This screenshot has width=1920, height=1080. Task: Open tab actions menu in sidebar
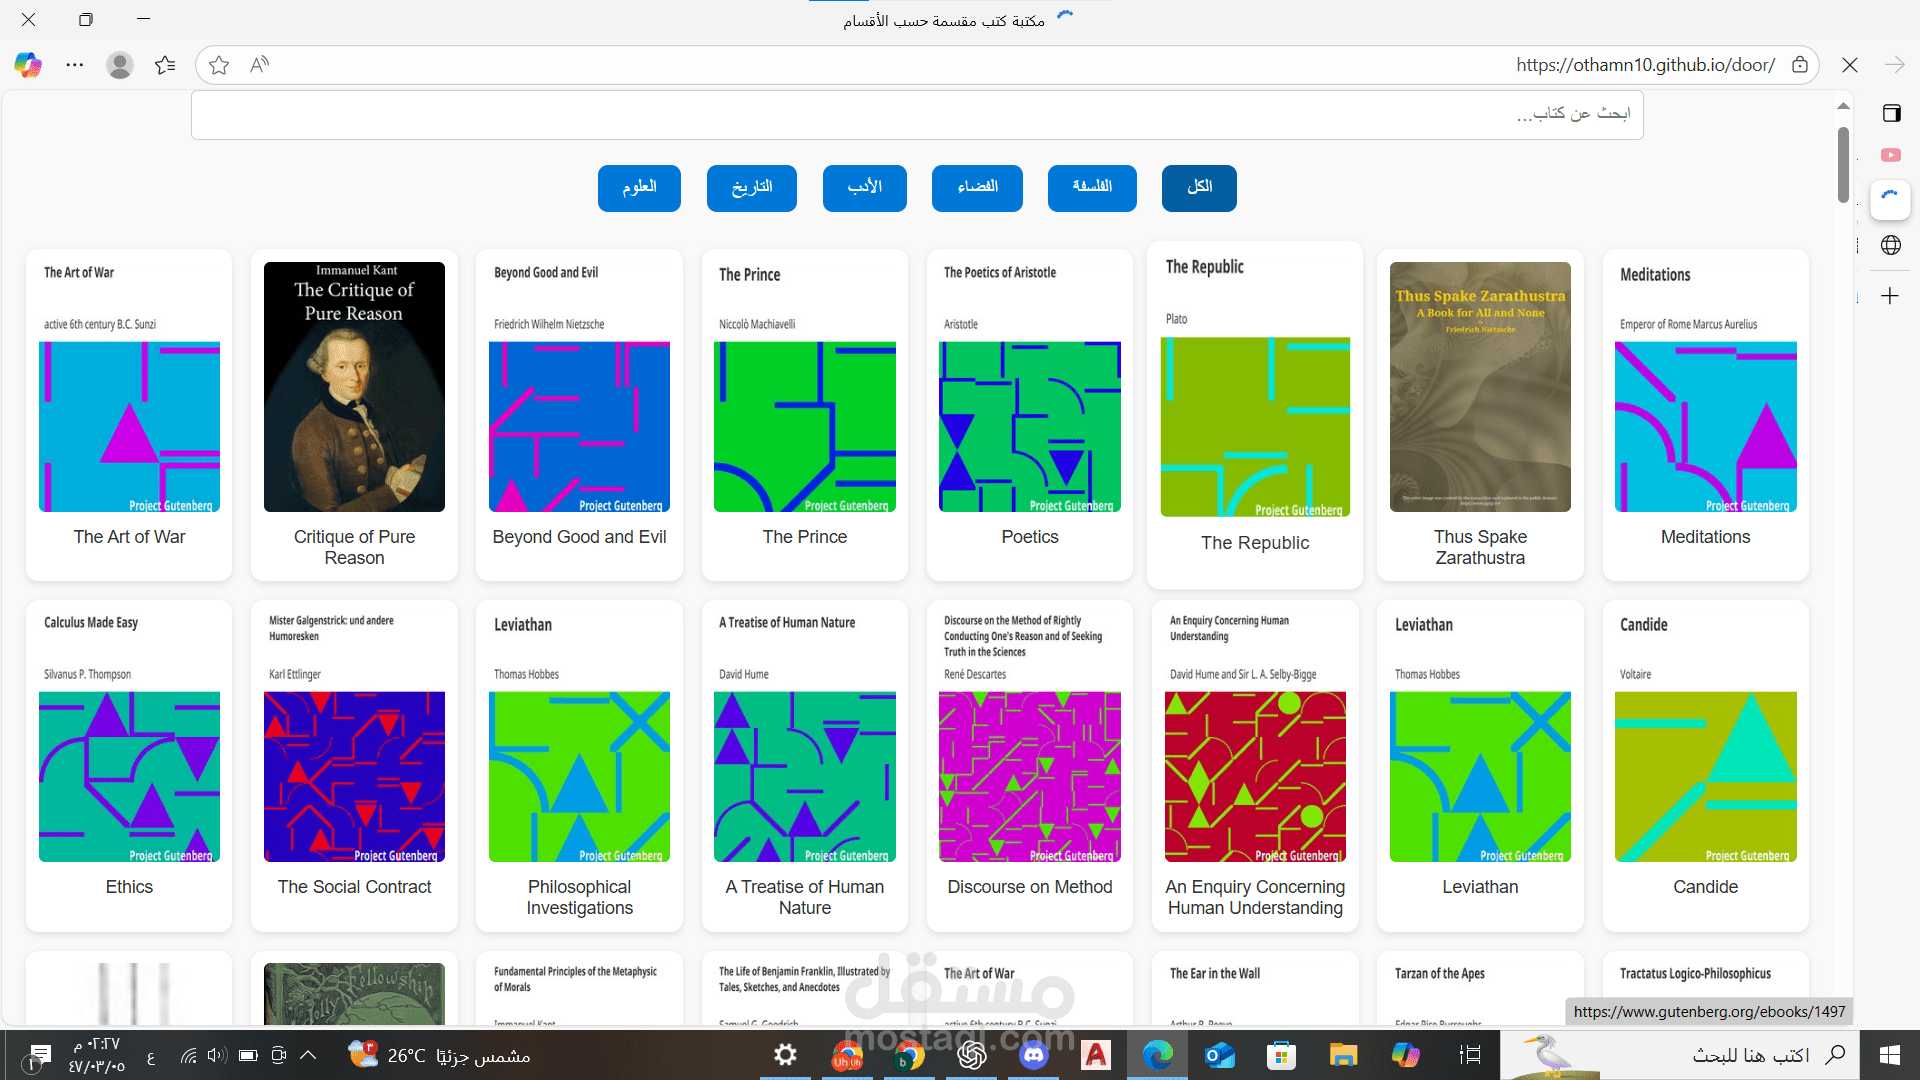point(1891,113)
